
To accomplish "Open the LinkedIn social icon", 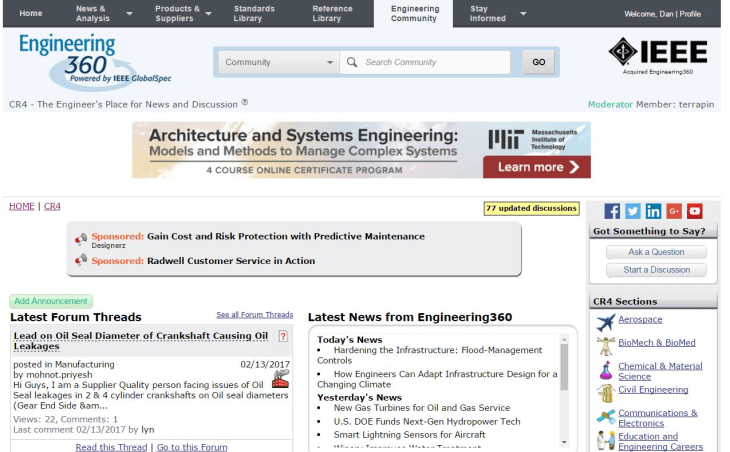I will click(x=653, y=211).
